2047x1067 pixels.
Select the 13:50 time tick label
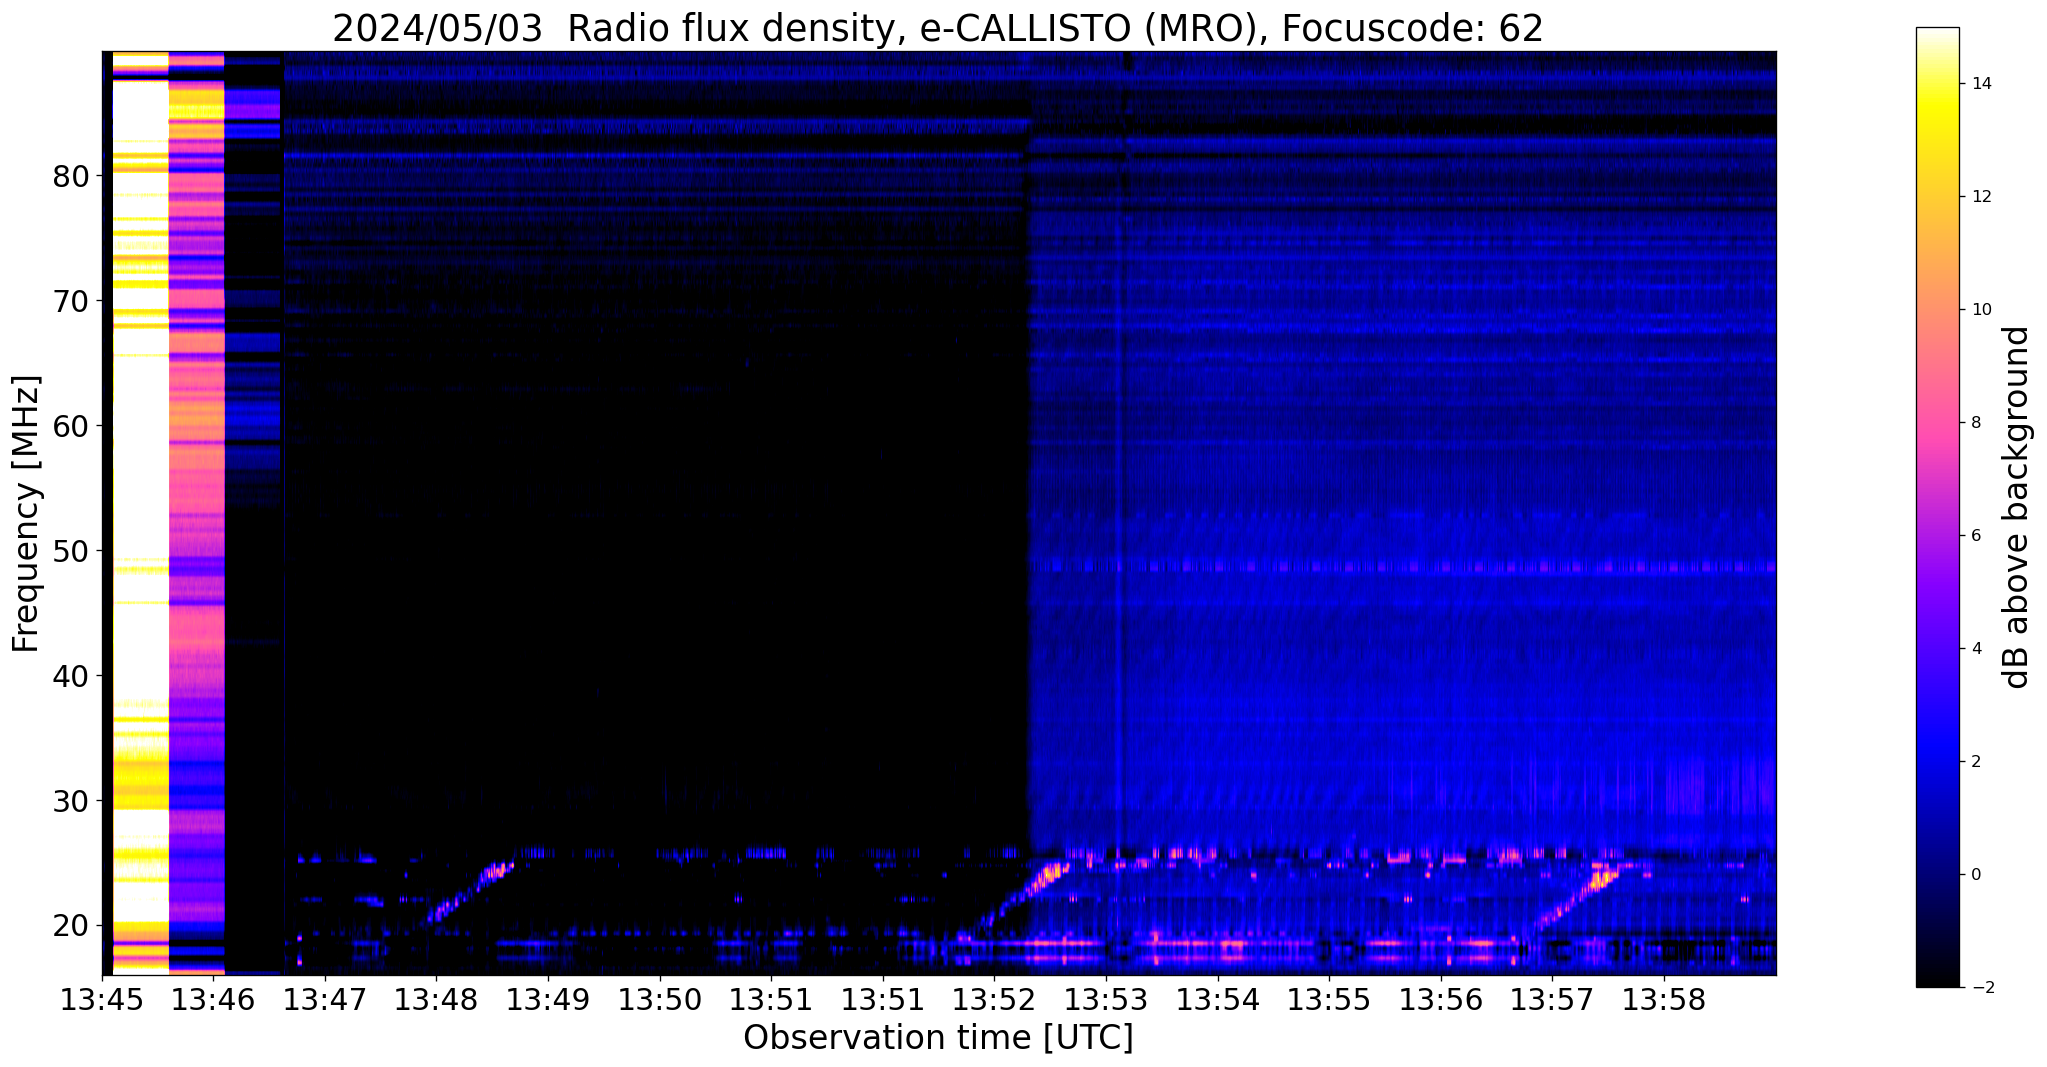pos(659,998)
